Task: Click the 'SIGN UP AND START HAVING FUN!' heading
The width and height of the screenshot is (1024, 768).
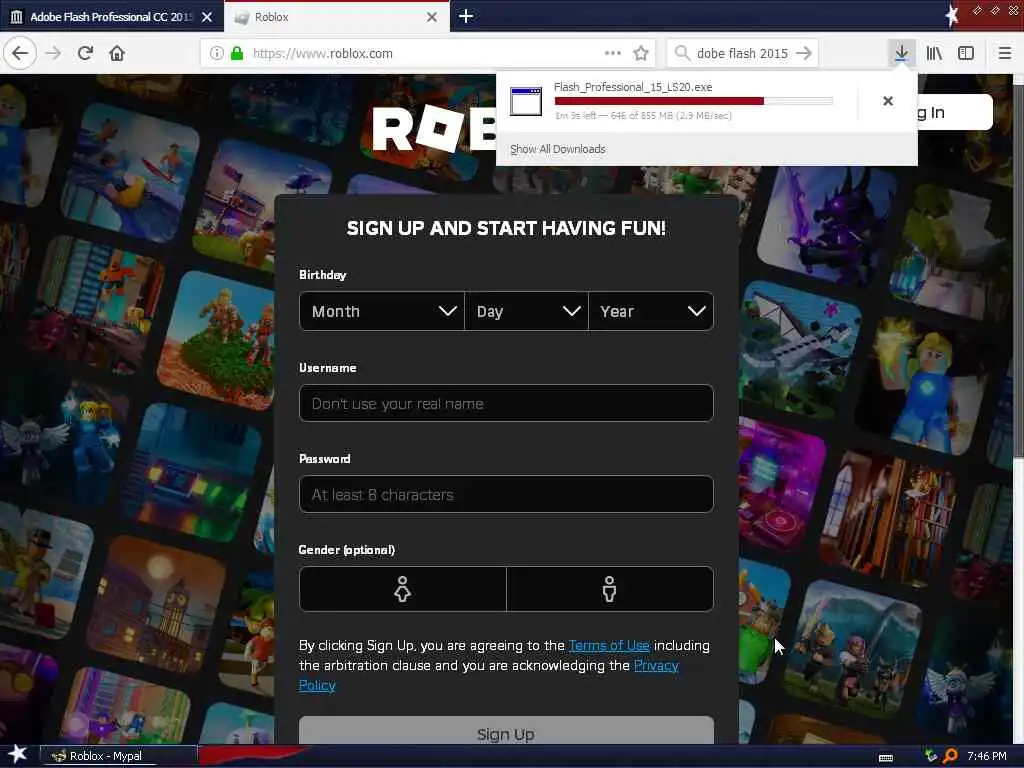Action: coord(506,228)
